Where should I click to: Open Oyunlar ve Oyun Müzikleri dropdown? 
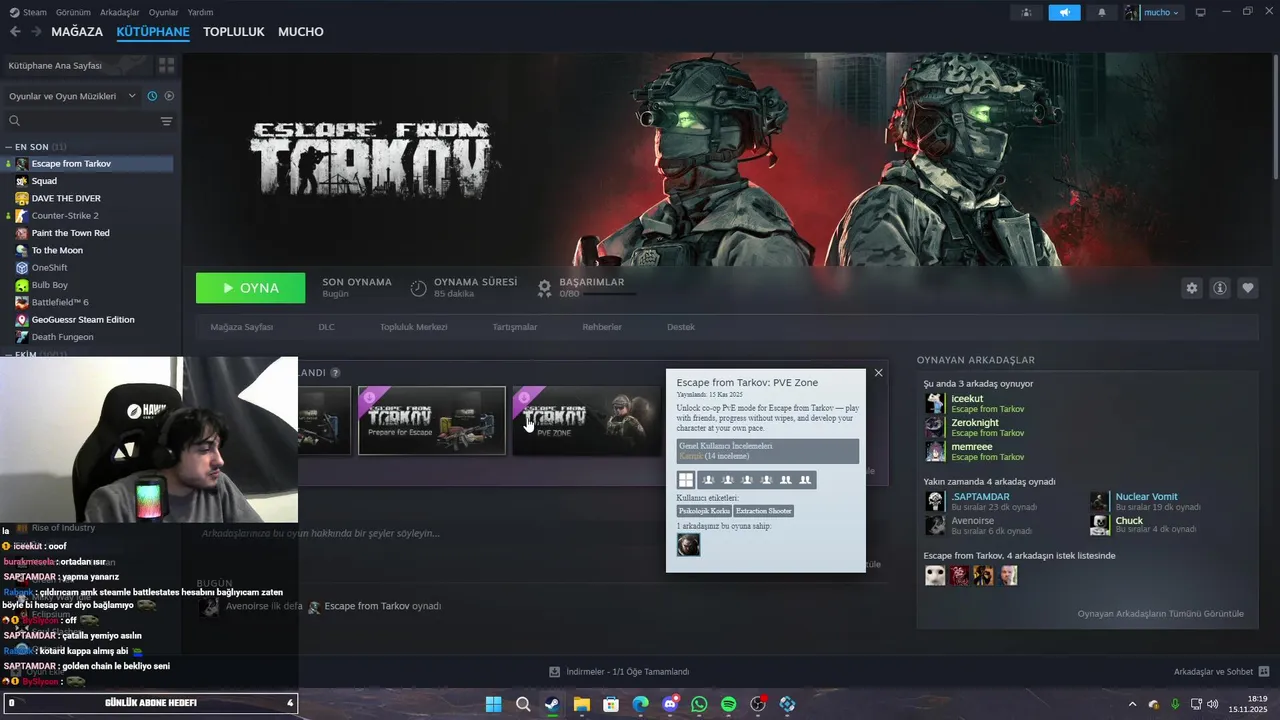(72, 96)
